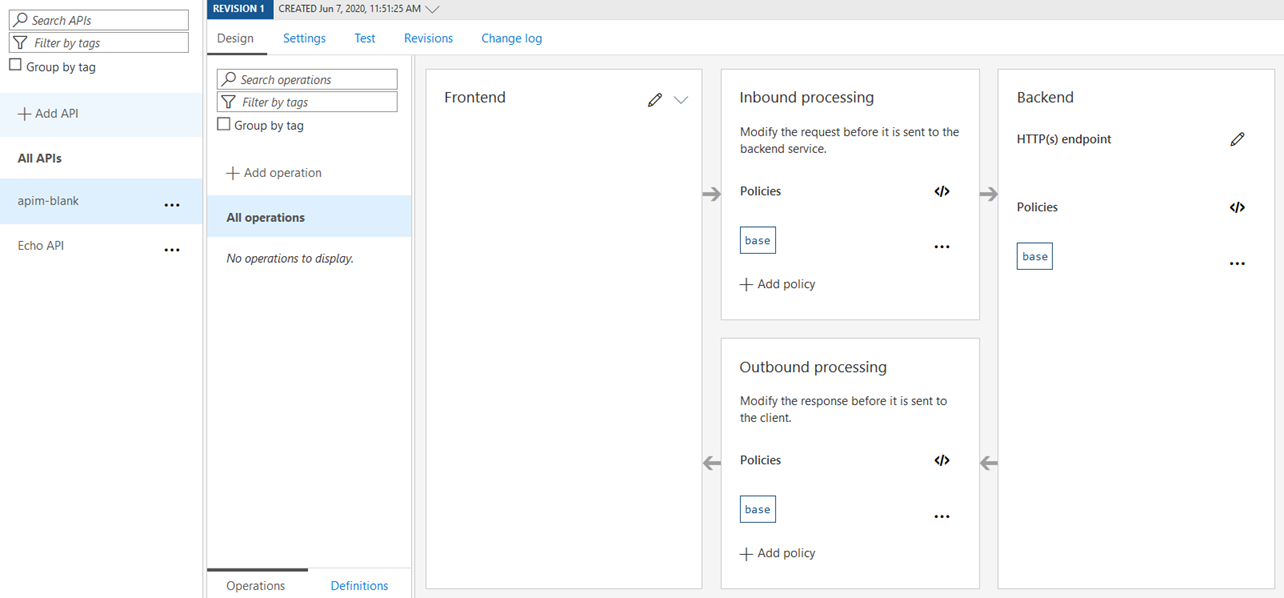The height and width of the screenshot is (598, 1284).
Task: Open the Echo API ellipsis menu
Action: (x=172, y=250)
